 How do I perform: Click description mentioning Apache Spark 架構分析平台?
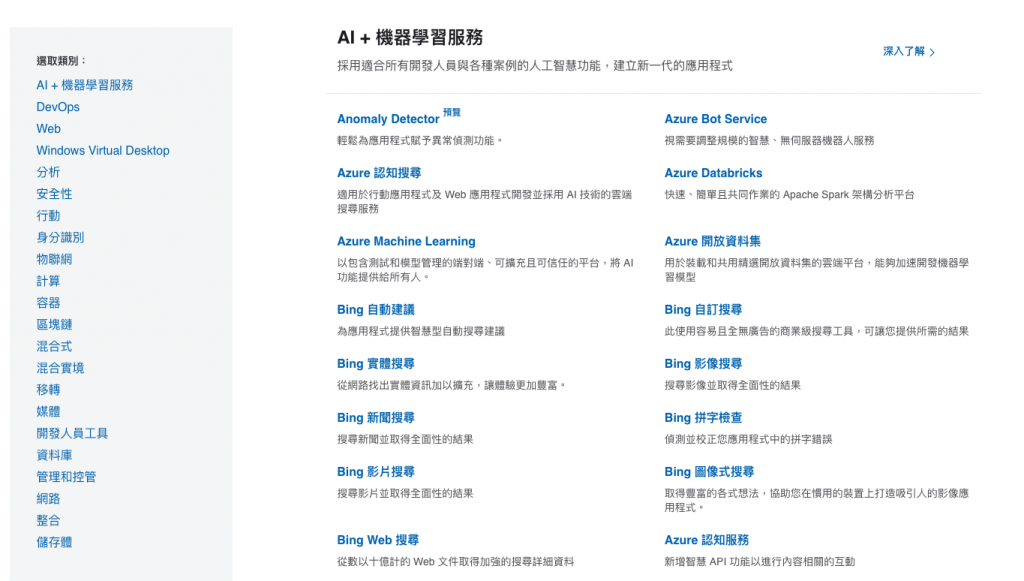(x=790, y=195)
